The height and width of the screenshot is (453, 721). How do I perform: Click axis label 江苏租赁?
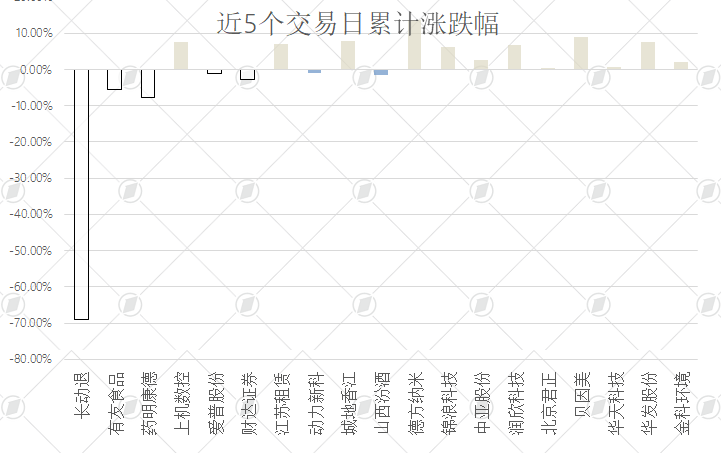[282, 403]
